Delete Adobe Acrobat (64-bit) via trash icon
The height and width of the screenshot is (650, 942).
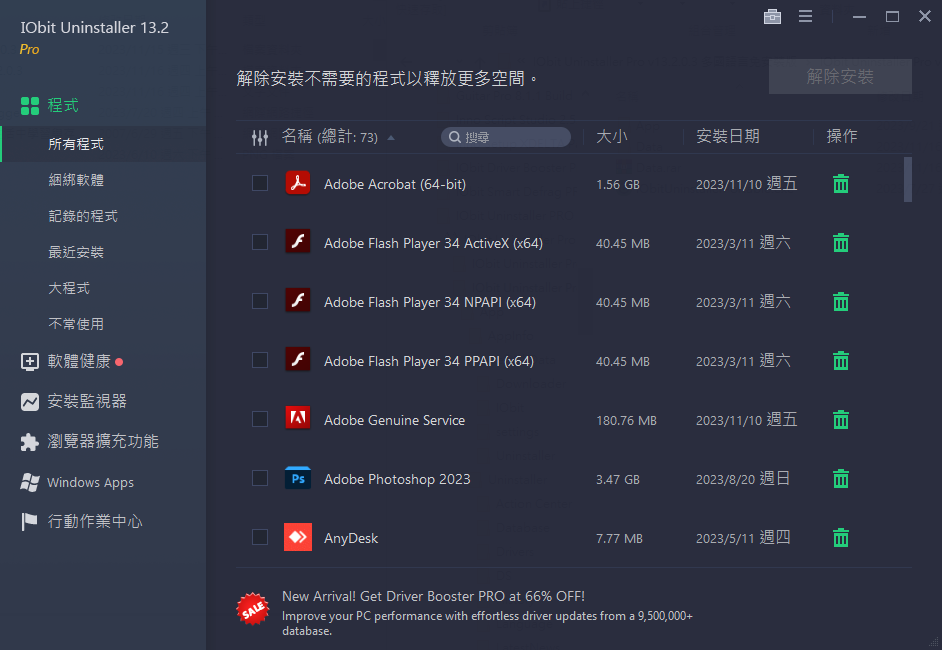[x=840, y=184]
